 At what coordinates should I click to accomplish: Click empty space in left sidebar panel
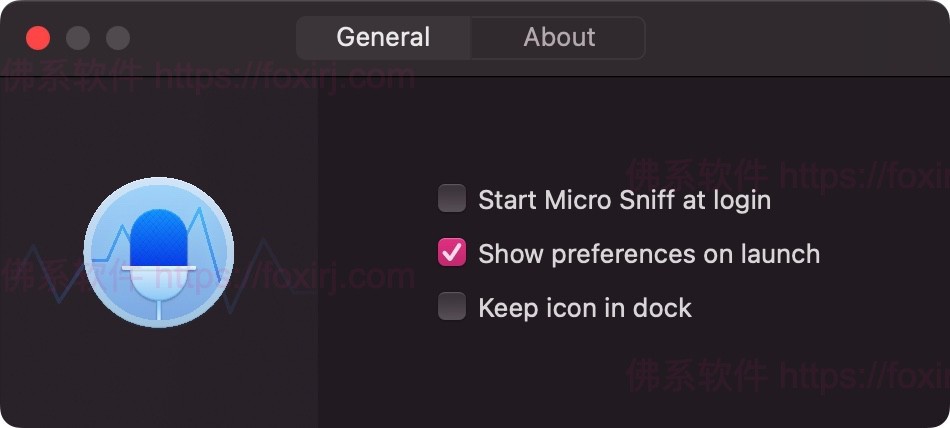(159, 380)
